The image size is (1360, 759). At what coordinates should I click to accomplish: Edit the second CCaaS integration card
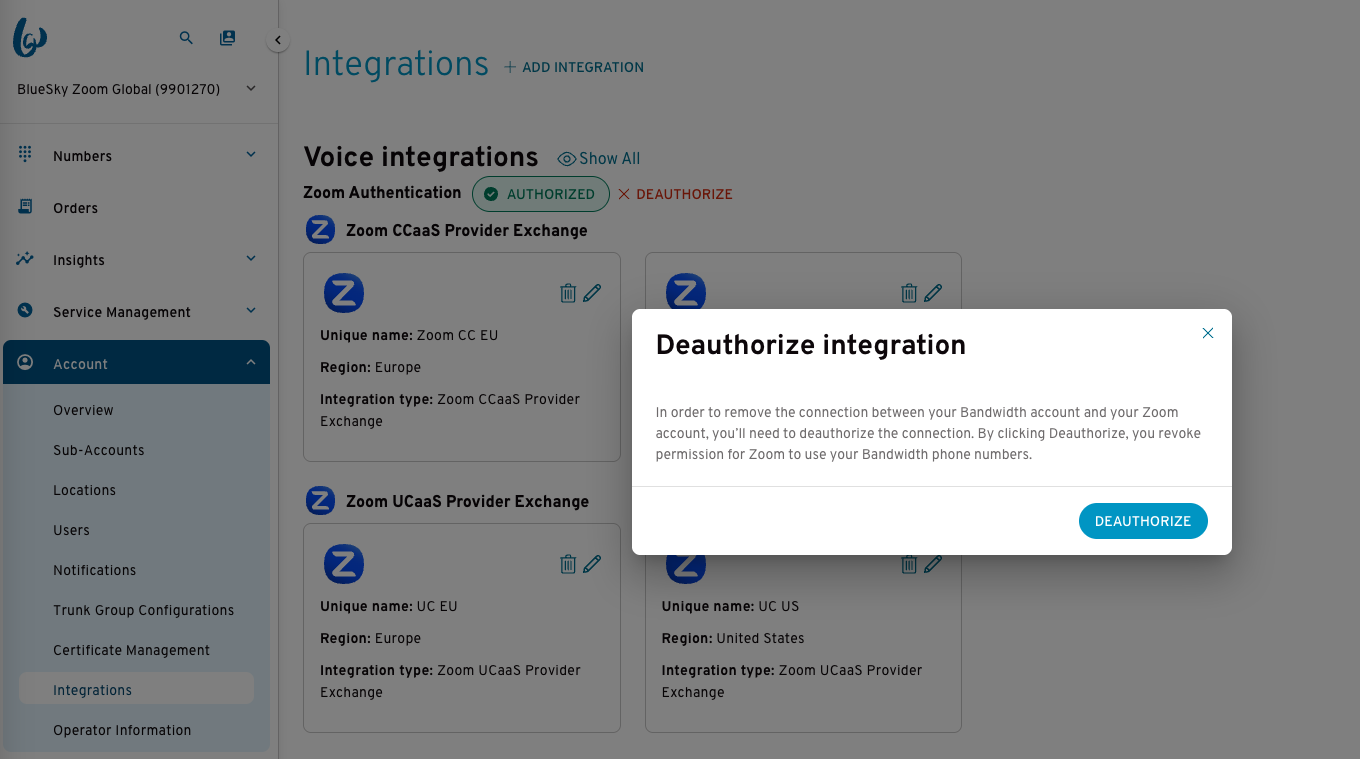pos(933,292)
